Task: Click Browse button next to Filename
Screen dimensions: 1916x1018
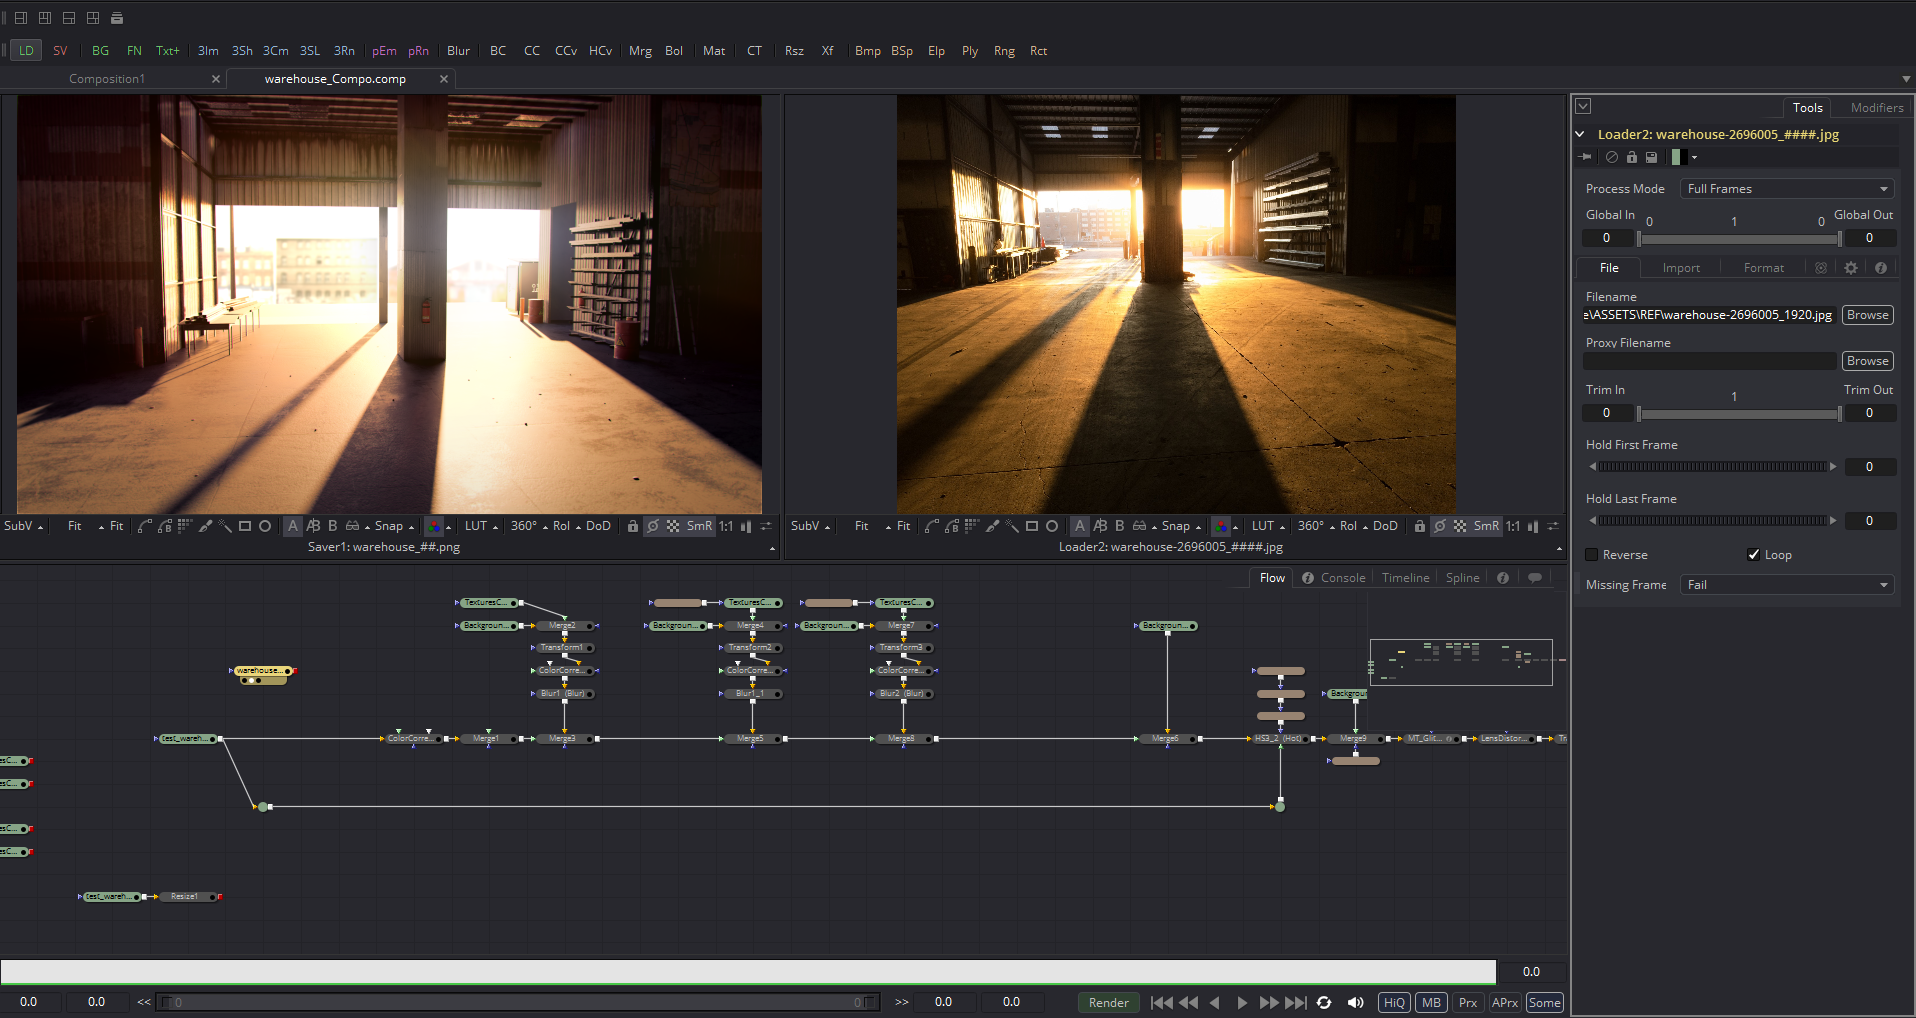Action: (x=1867, y=315)
